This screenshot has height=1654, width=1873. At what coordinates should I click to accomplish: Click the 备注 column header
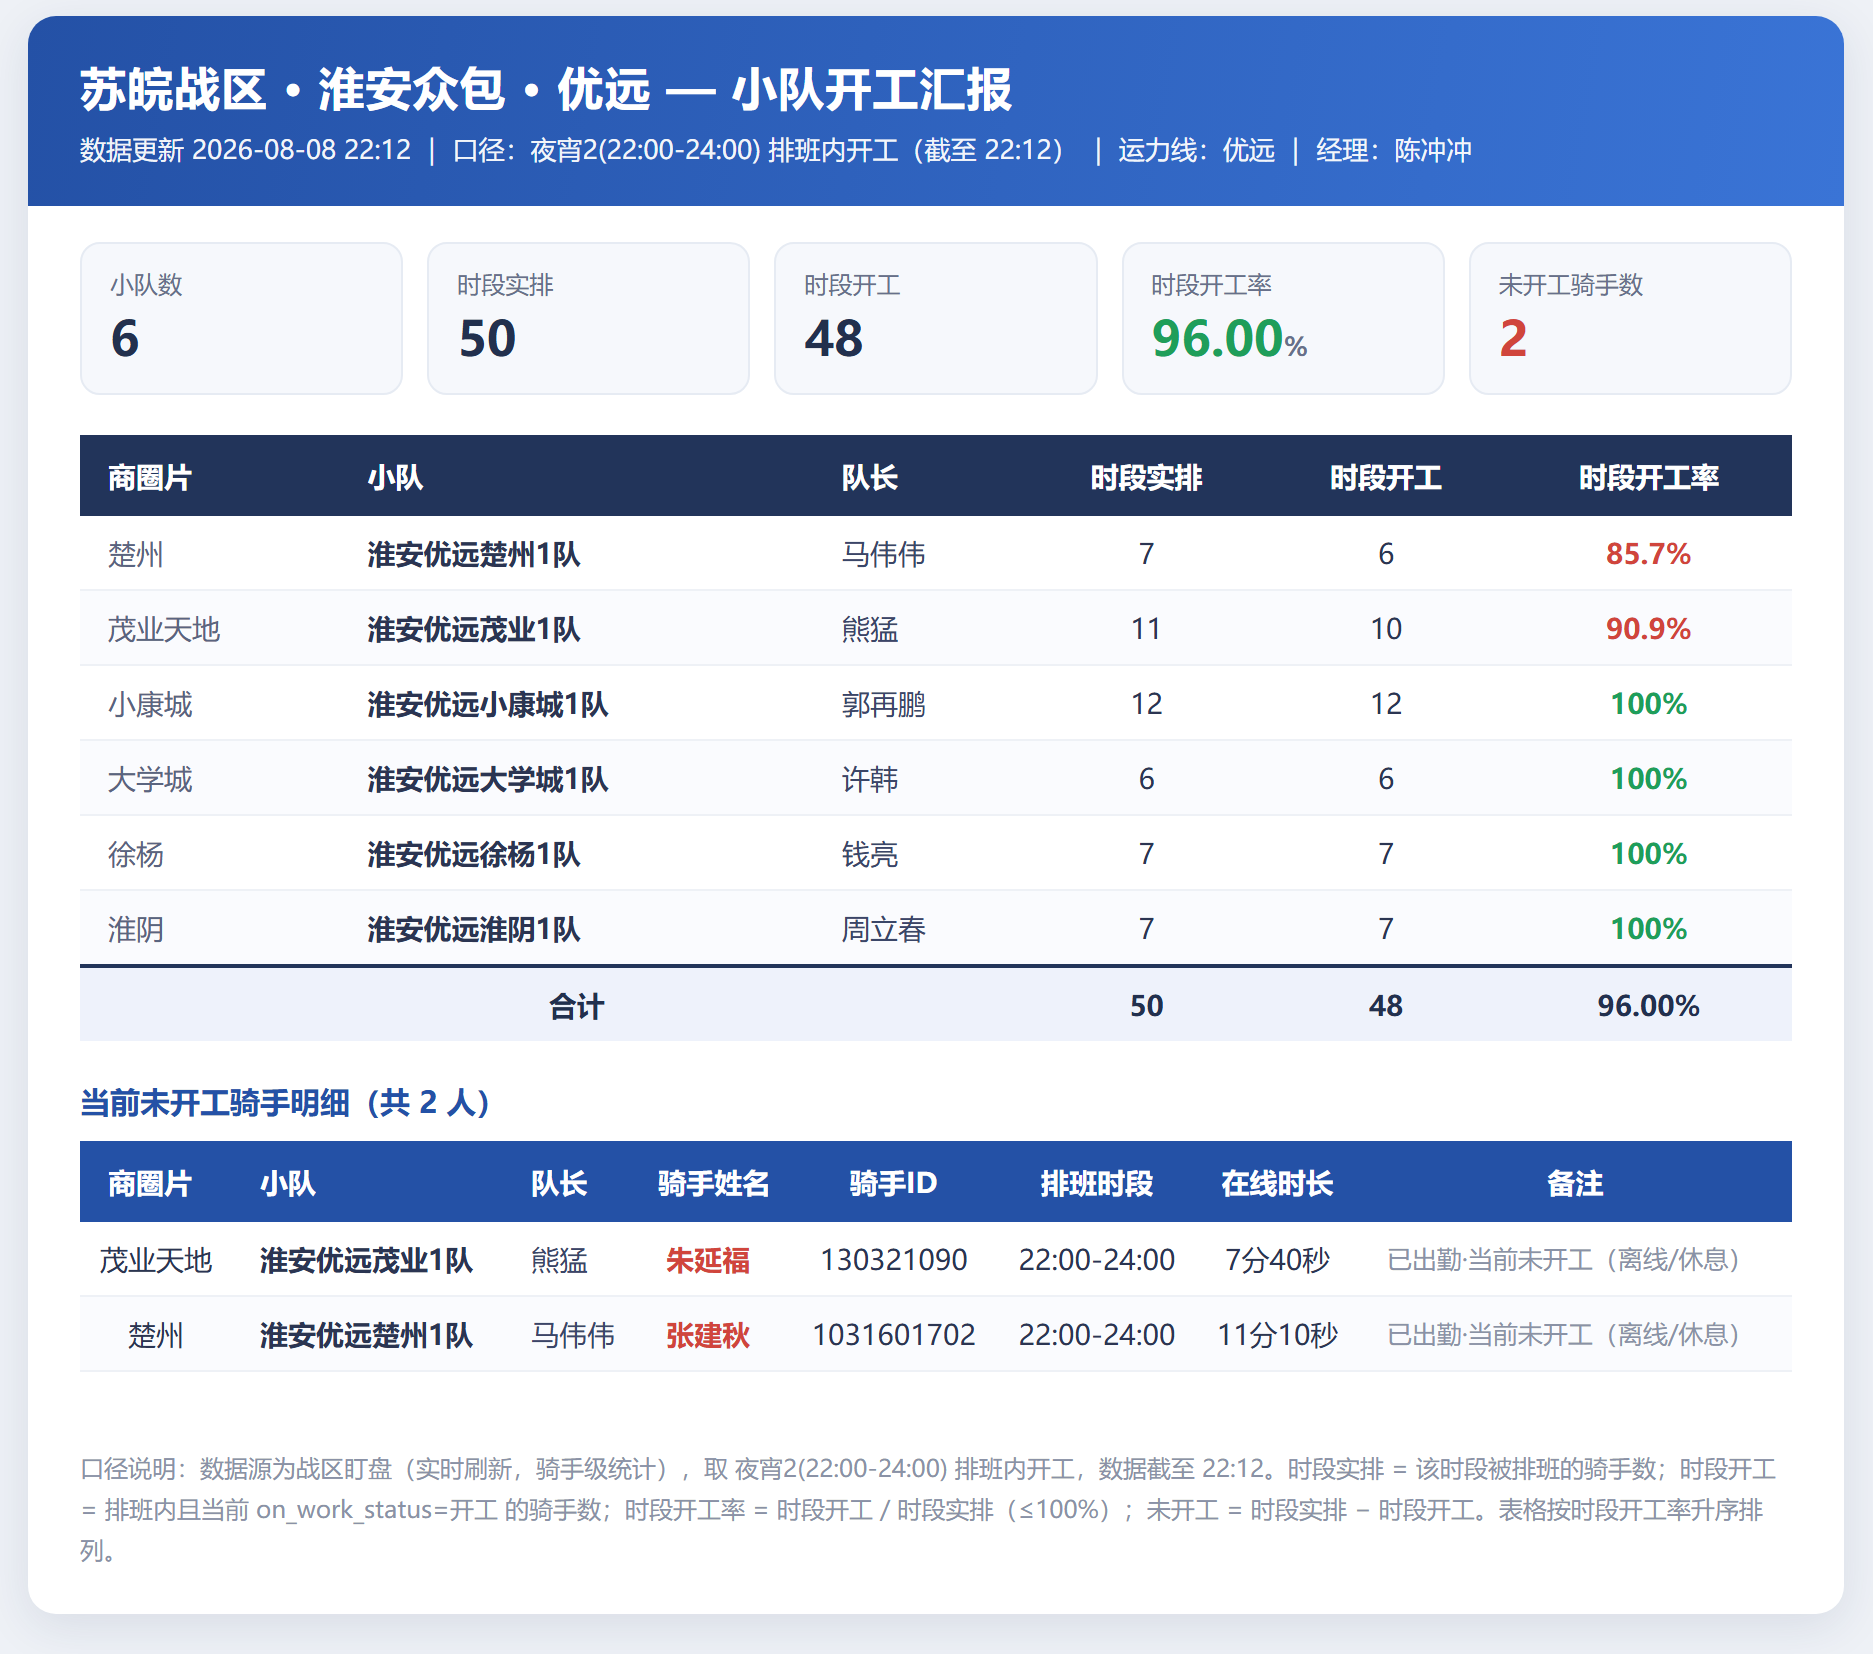point(1574,1183)
